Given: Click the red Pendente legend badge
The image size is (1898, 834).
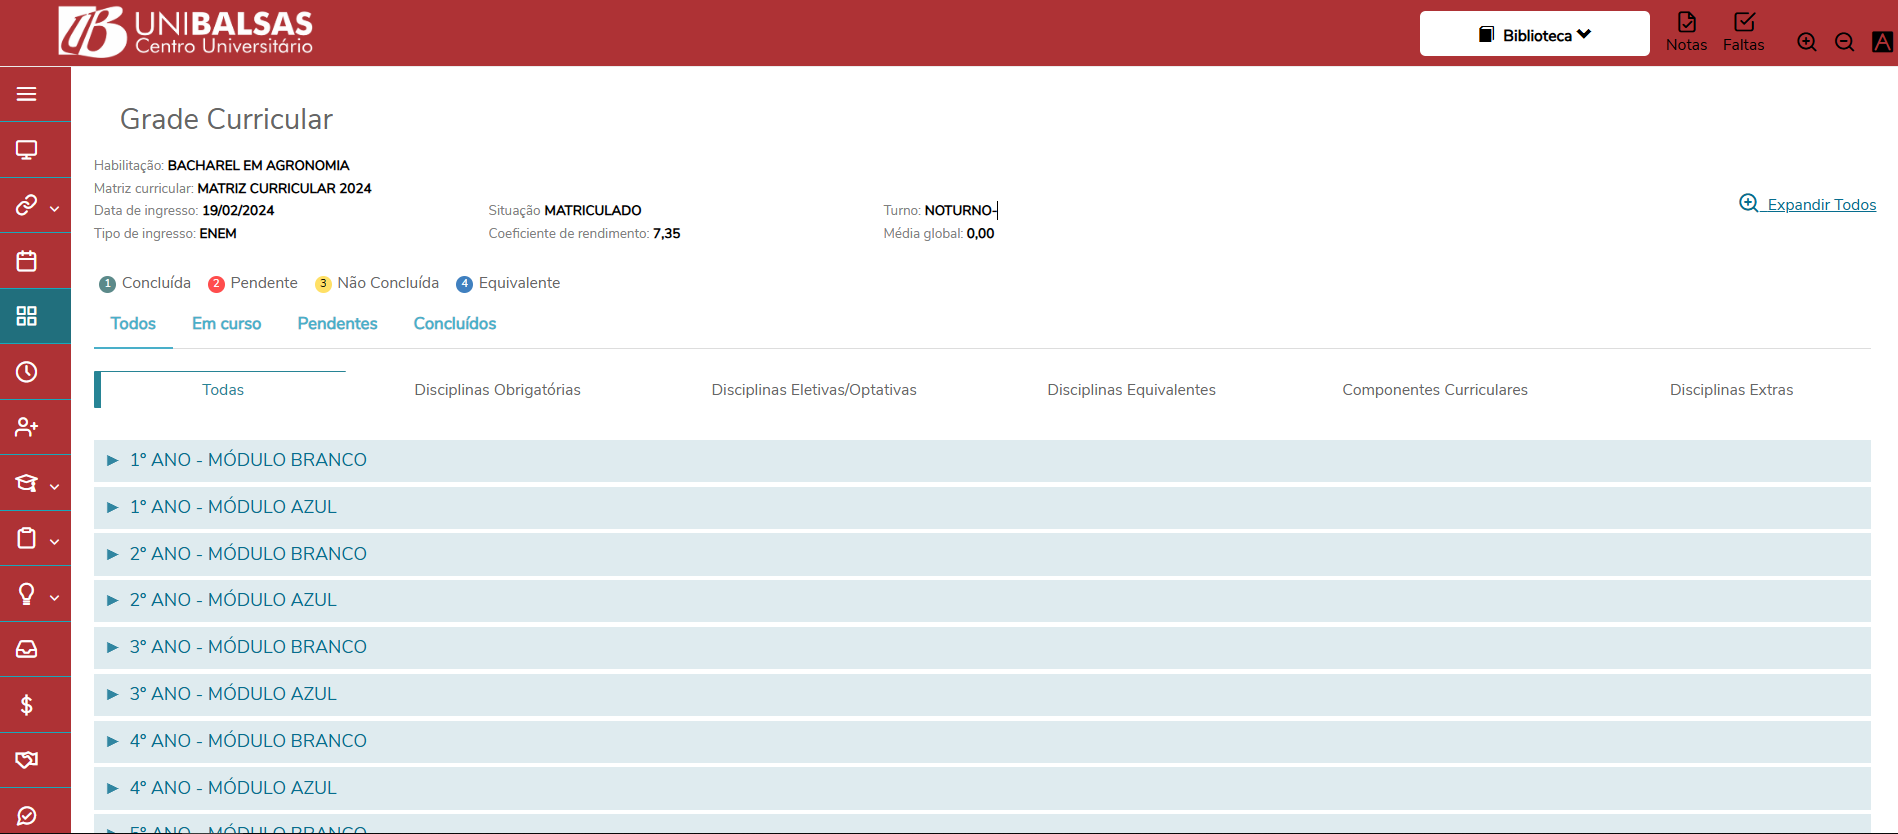Looking at the screenshot, I should [216, 284].
